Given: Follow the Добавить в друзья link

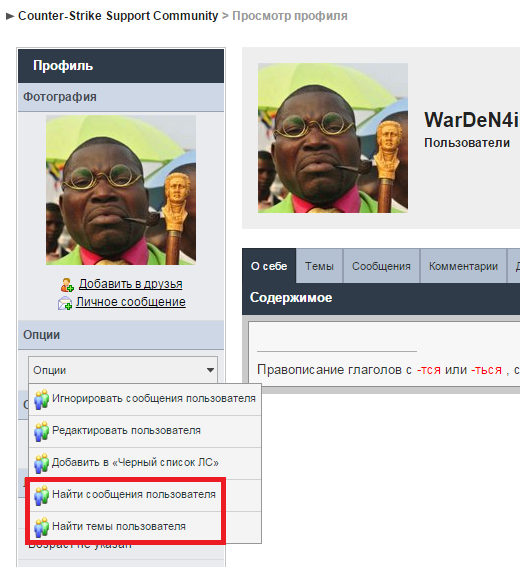Looking at the screenshot, I should click(131, 284).
